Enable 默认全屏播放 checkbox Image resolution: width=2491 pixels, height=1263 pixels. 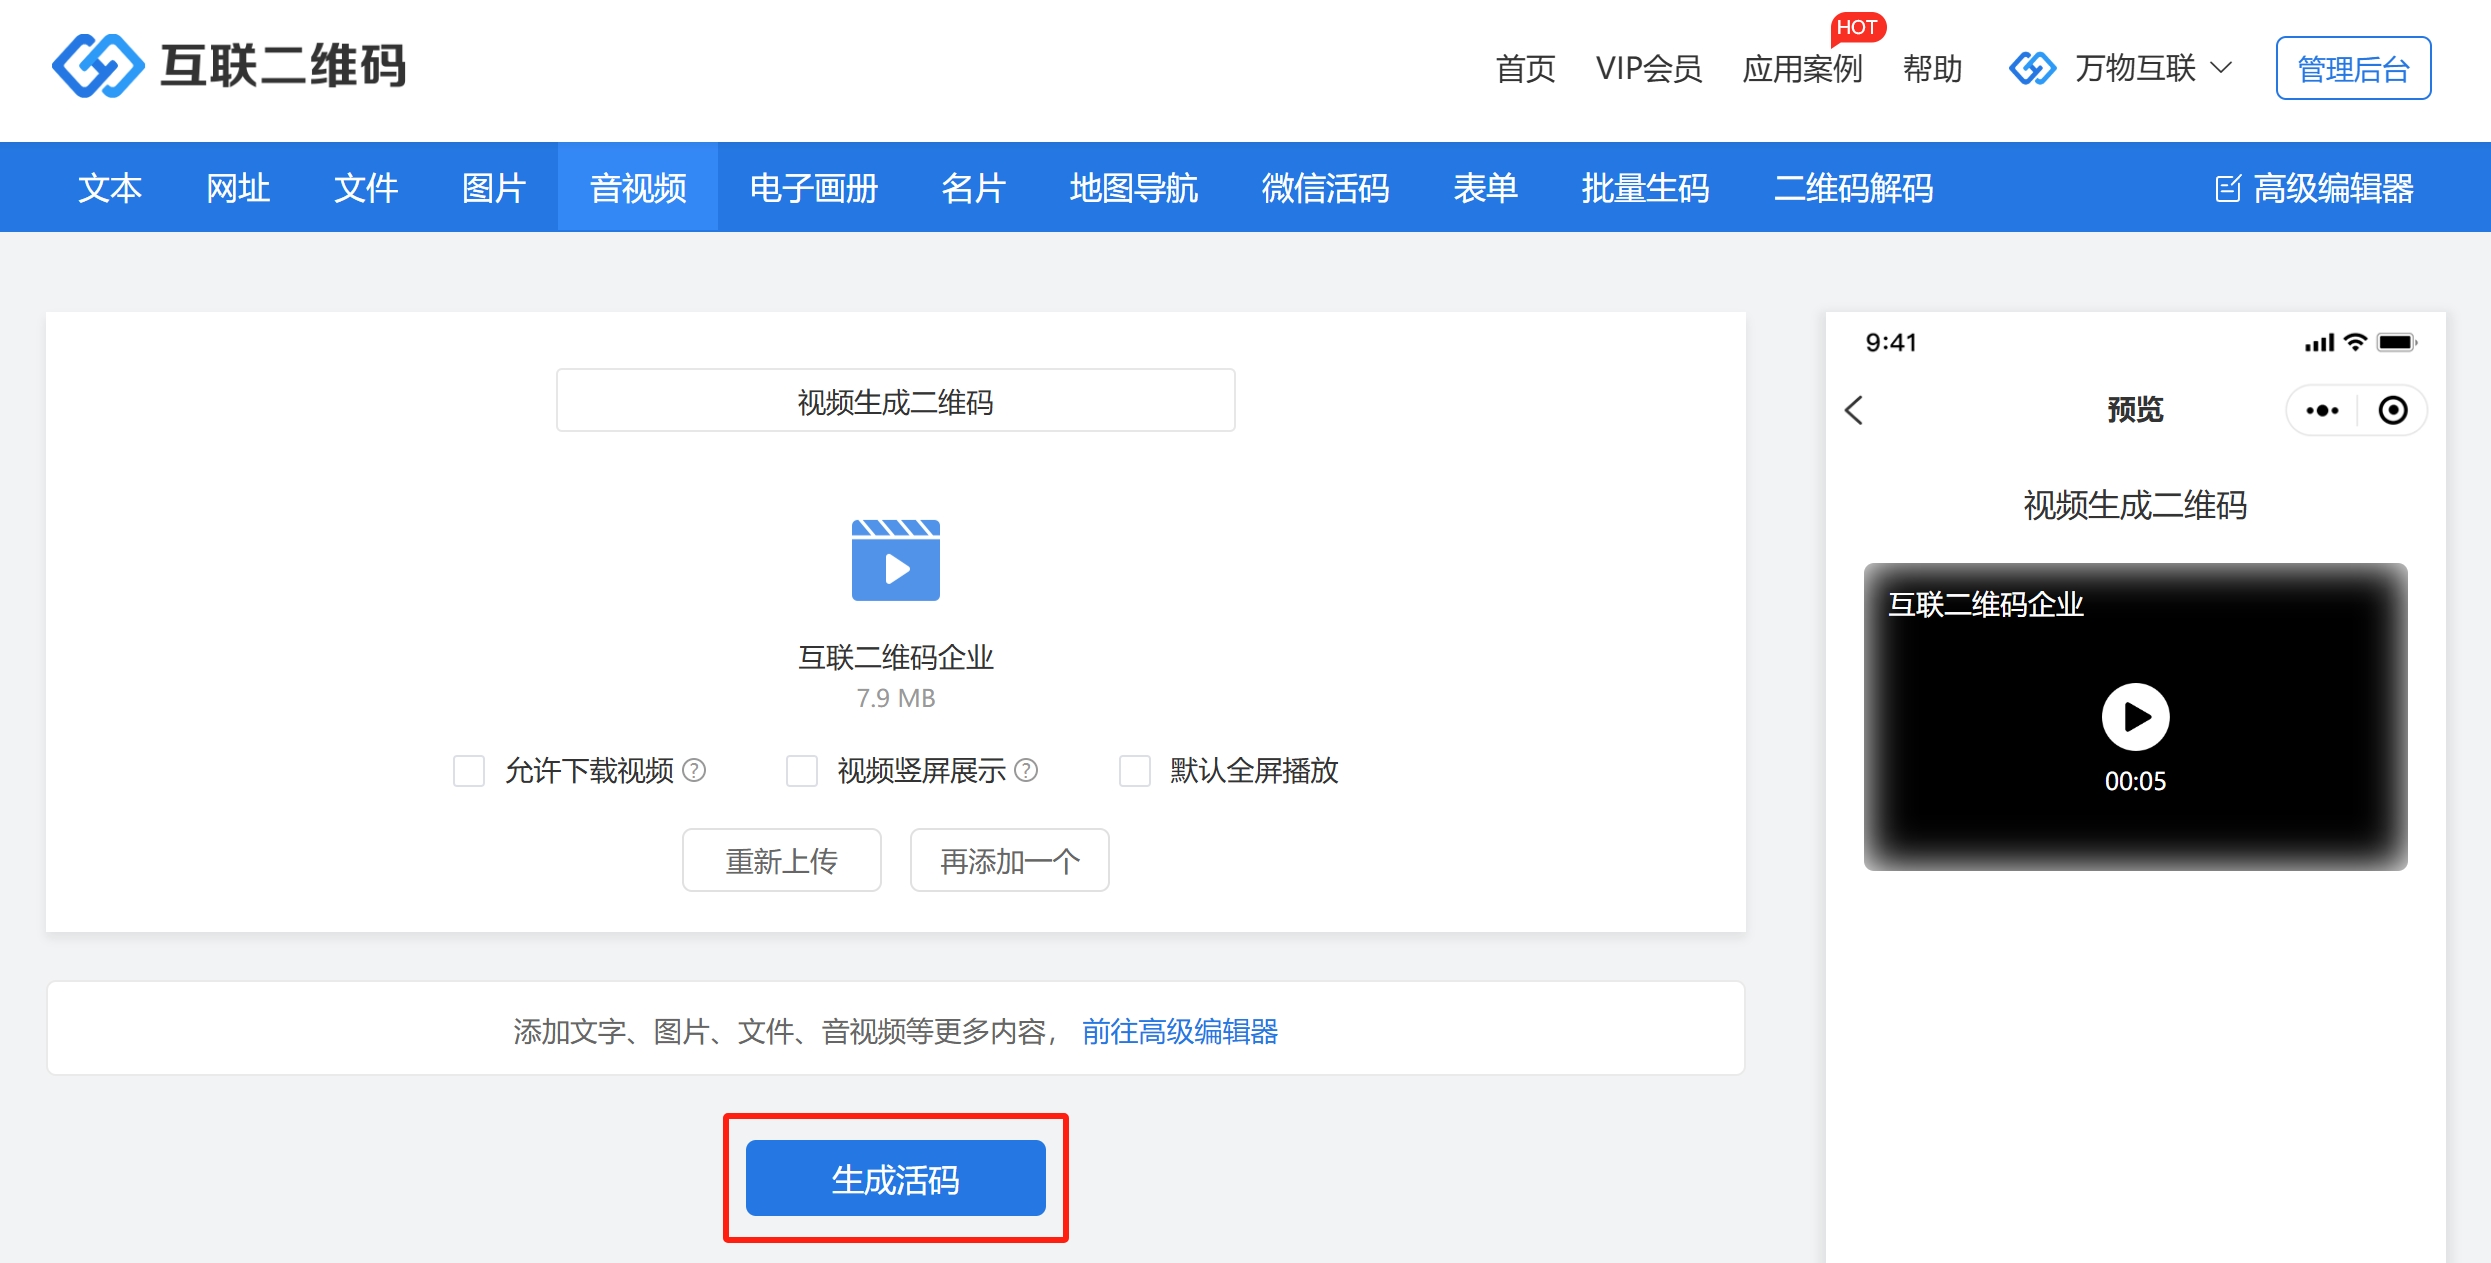(1134, 770)
